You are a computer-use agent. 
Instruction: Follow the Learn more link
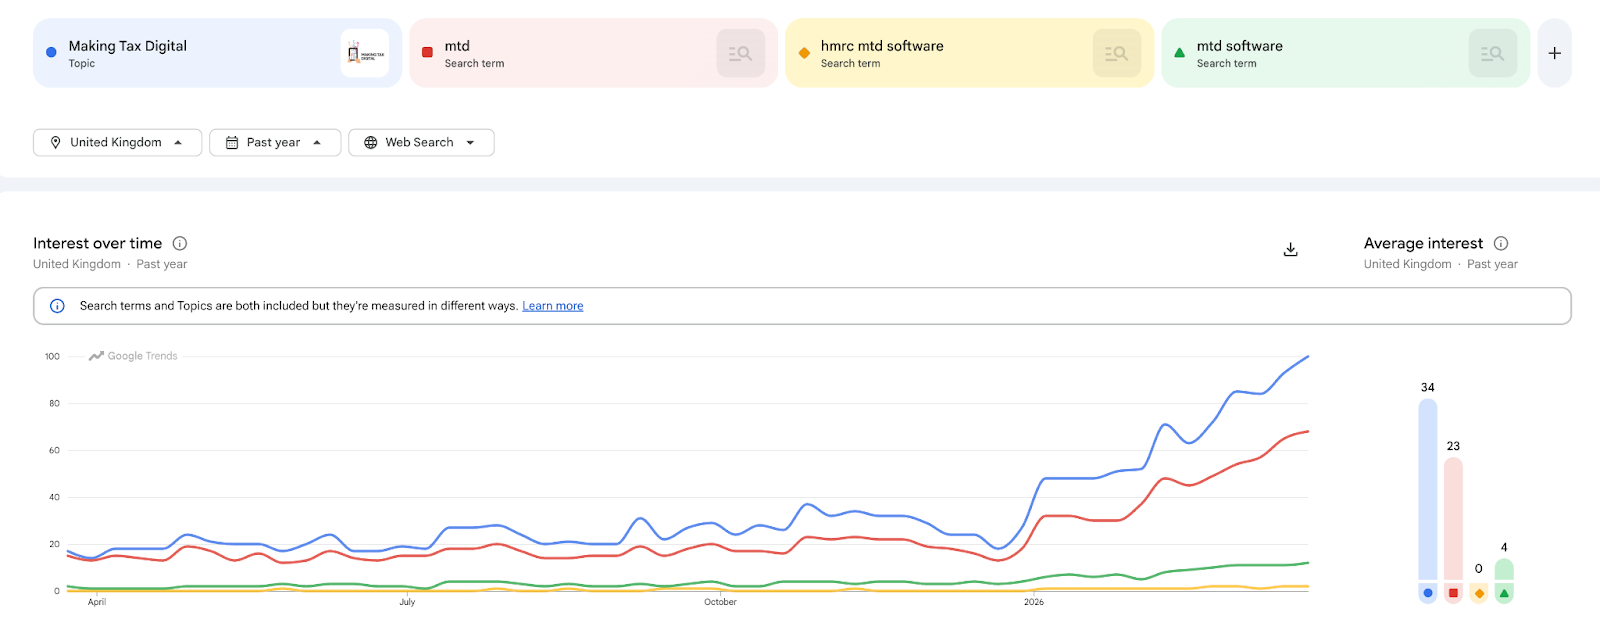pos(553,306)
